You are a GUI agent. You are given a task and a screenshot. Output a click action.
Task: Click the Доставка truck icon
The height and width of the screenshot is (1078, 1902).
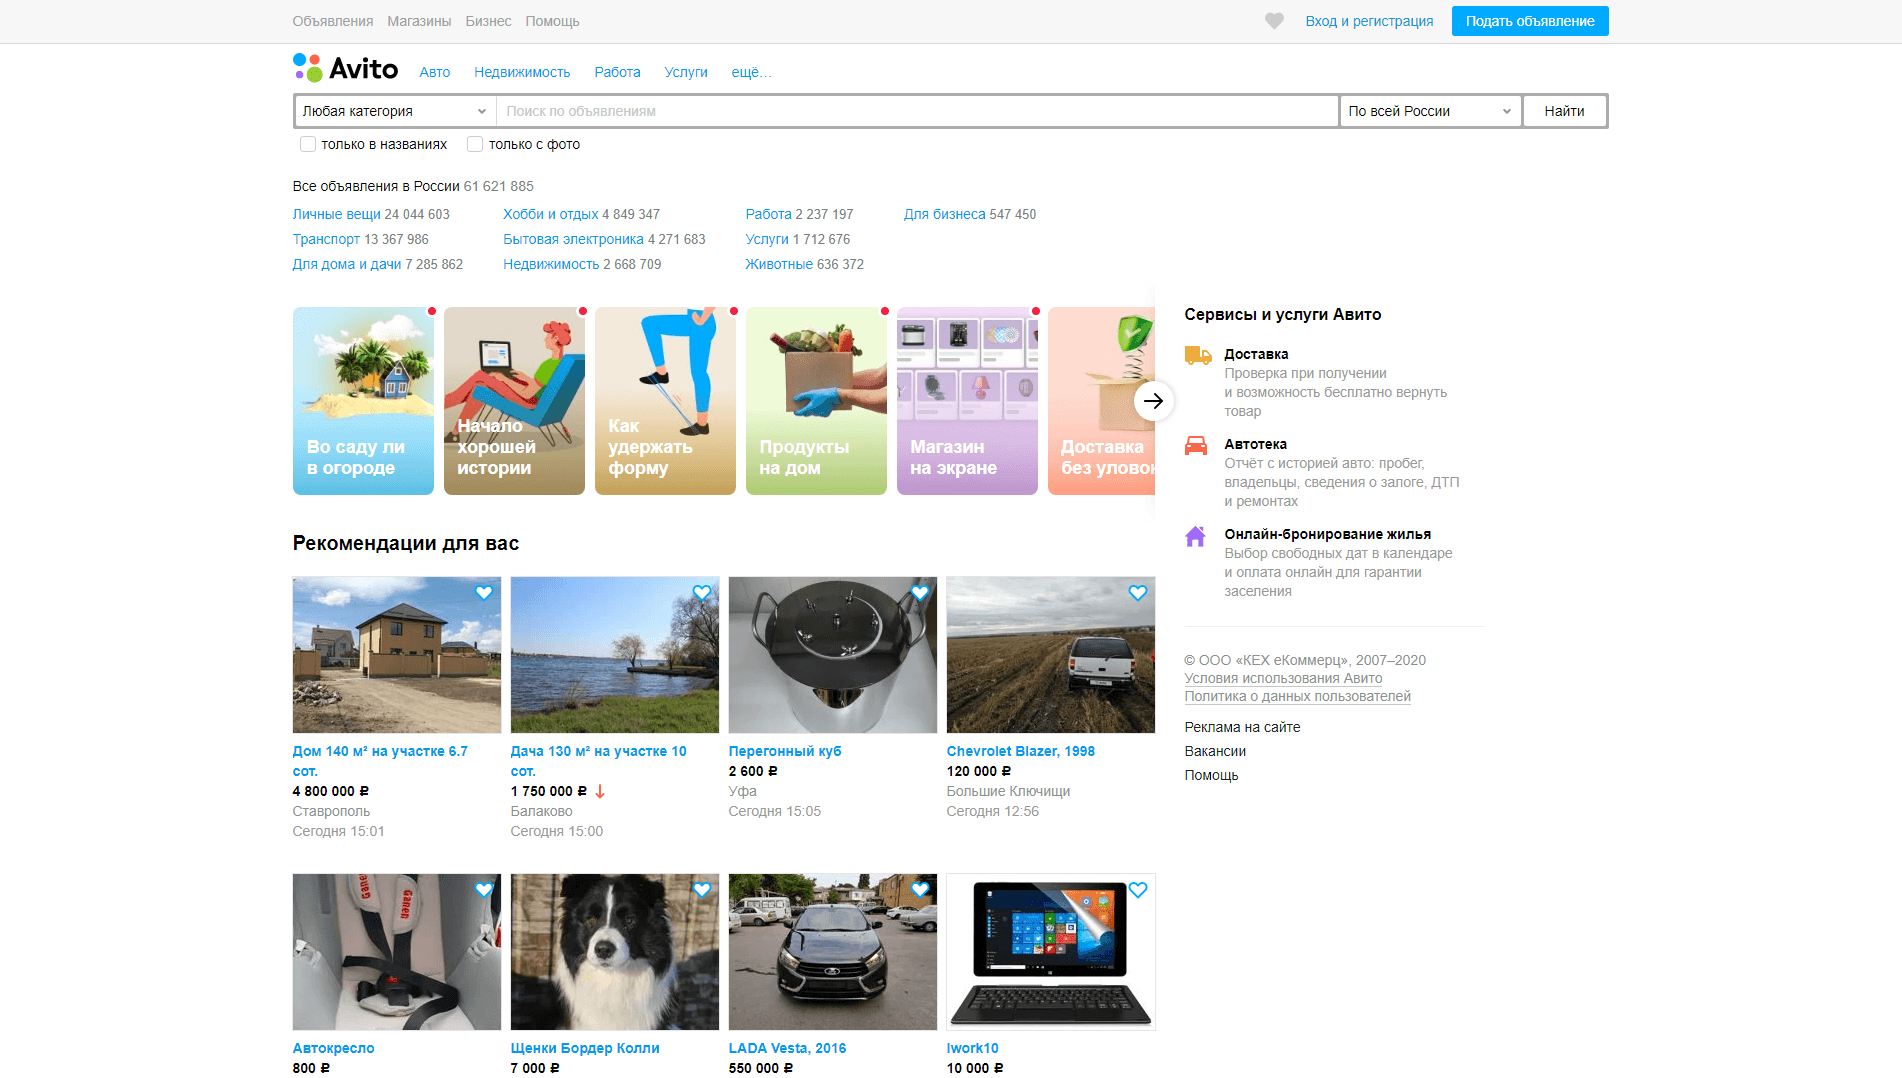pyautogui.click(x=1197, y=355)
